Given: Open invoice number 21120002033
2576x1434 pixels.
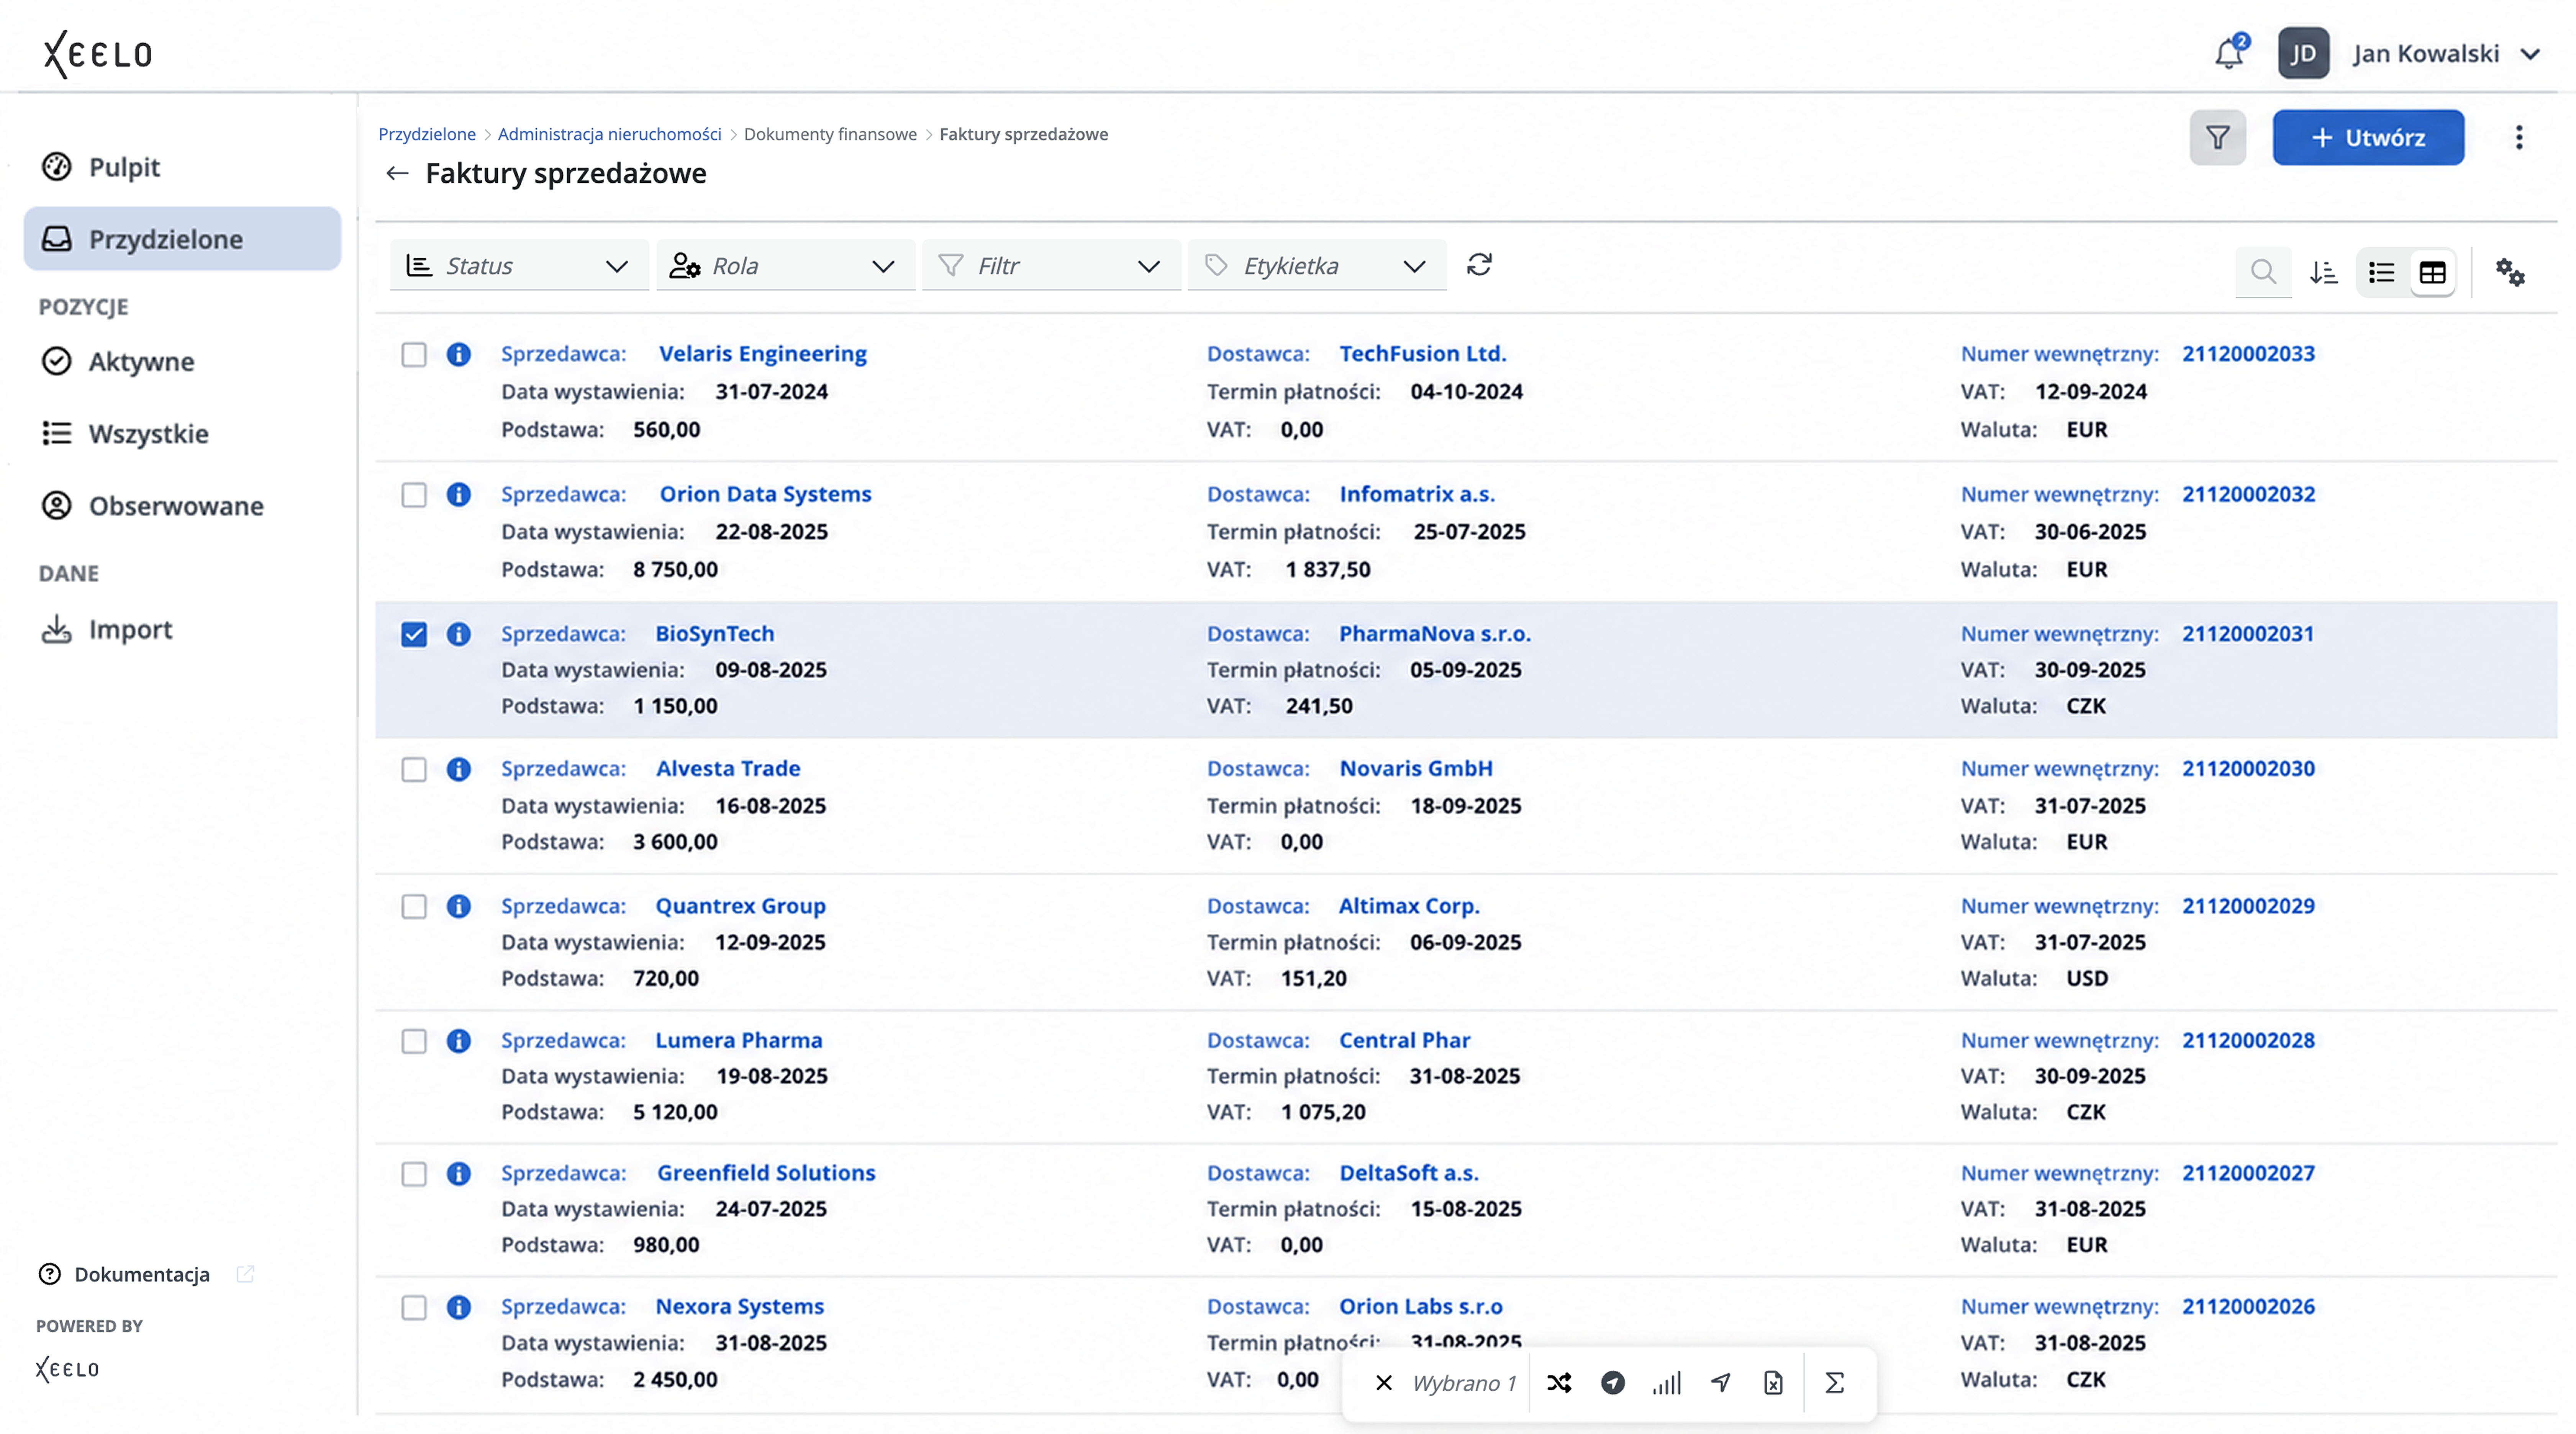Looking at the screenshot, I should coord(2248,354).
